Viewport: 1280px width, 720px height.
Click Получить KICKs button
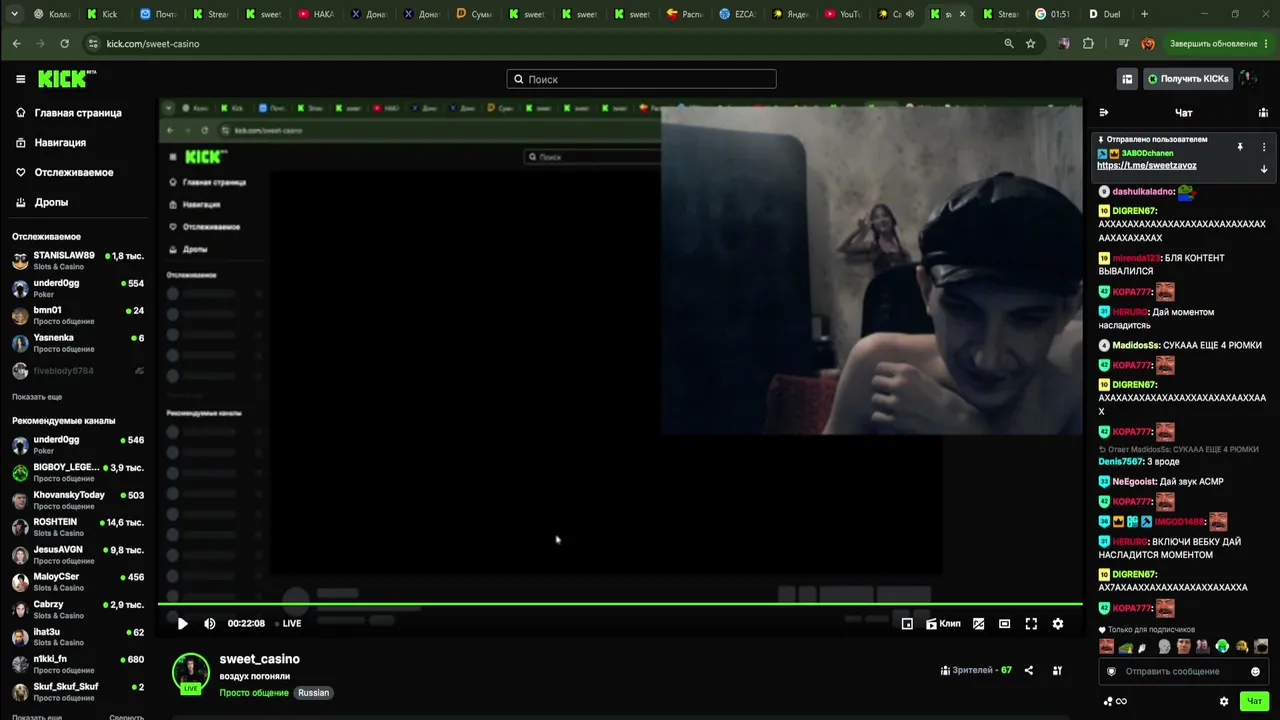coord(1188,79)
